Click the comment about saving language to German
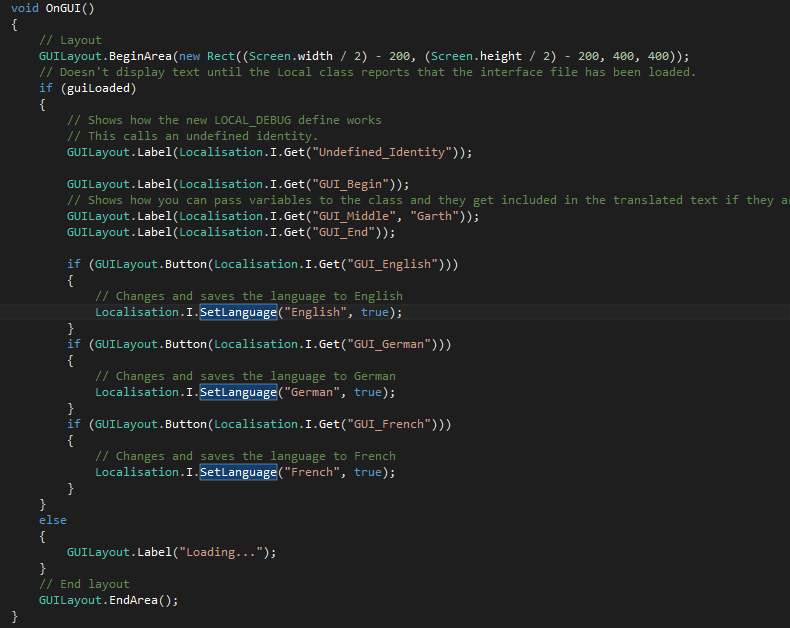The image size is (790, 628). [x=245, y=376]
